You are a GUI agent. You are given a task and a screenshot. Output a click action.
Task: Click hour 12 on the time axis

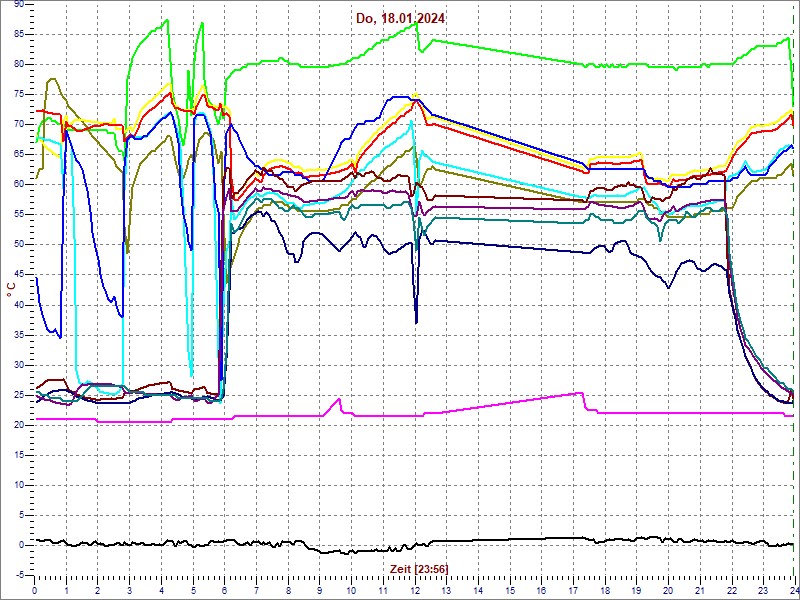tap(416, 590)
